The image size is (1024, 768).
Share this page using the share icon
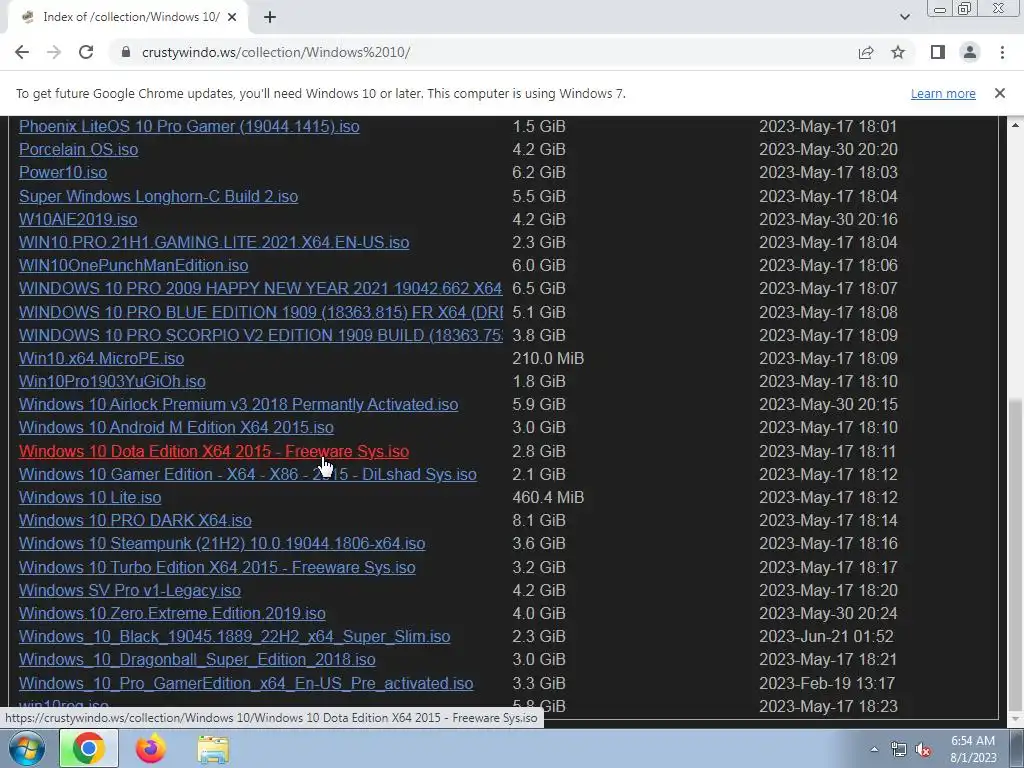click(x=866, y=52)
